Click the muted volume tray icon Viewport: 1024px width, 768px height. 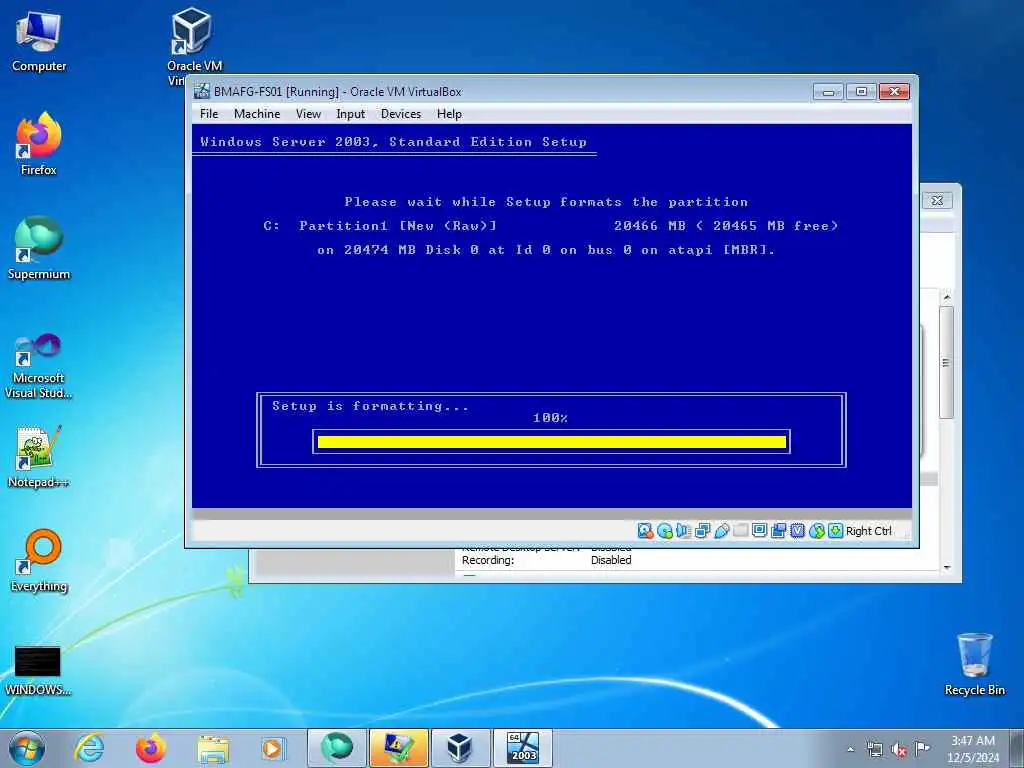click(x=899, y=750)
